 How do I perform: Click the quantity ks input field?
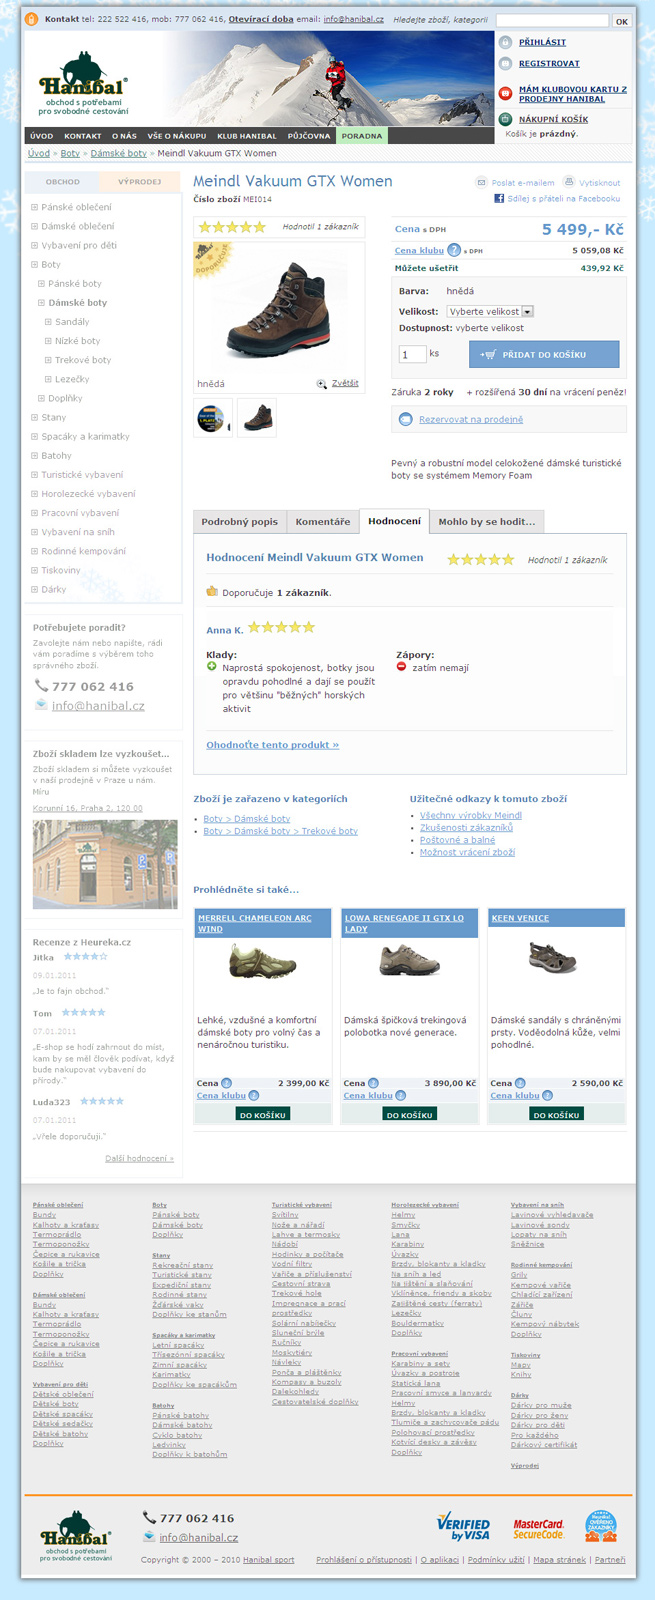click(412, 354)
